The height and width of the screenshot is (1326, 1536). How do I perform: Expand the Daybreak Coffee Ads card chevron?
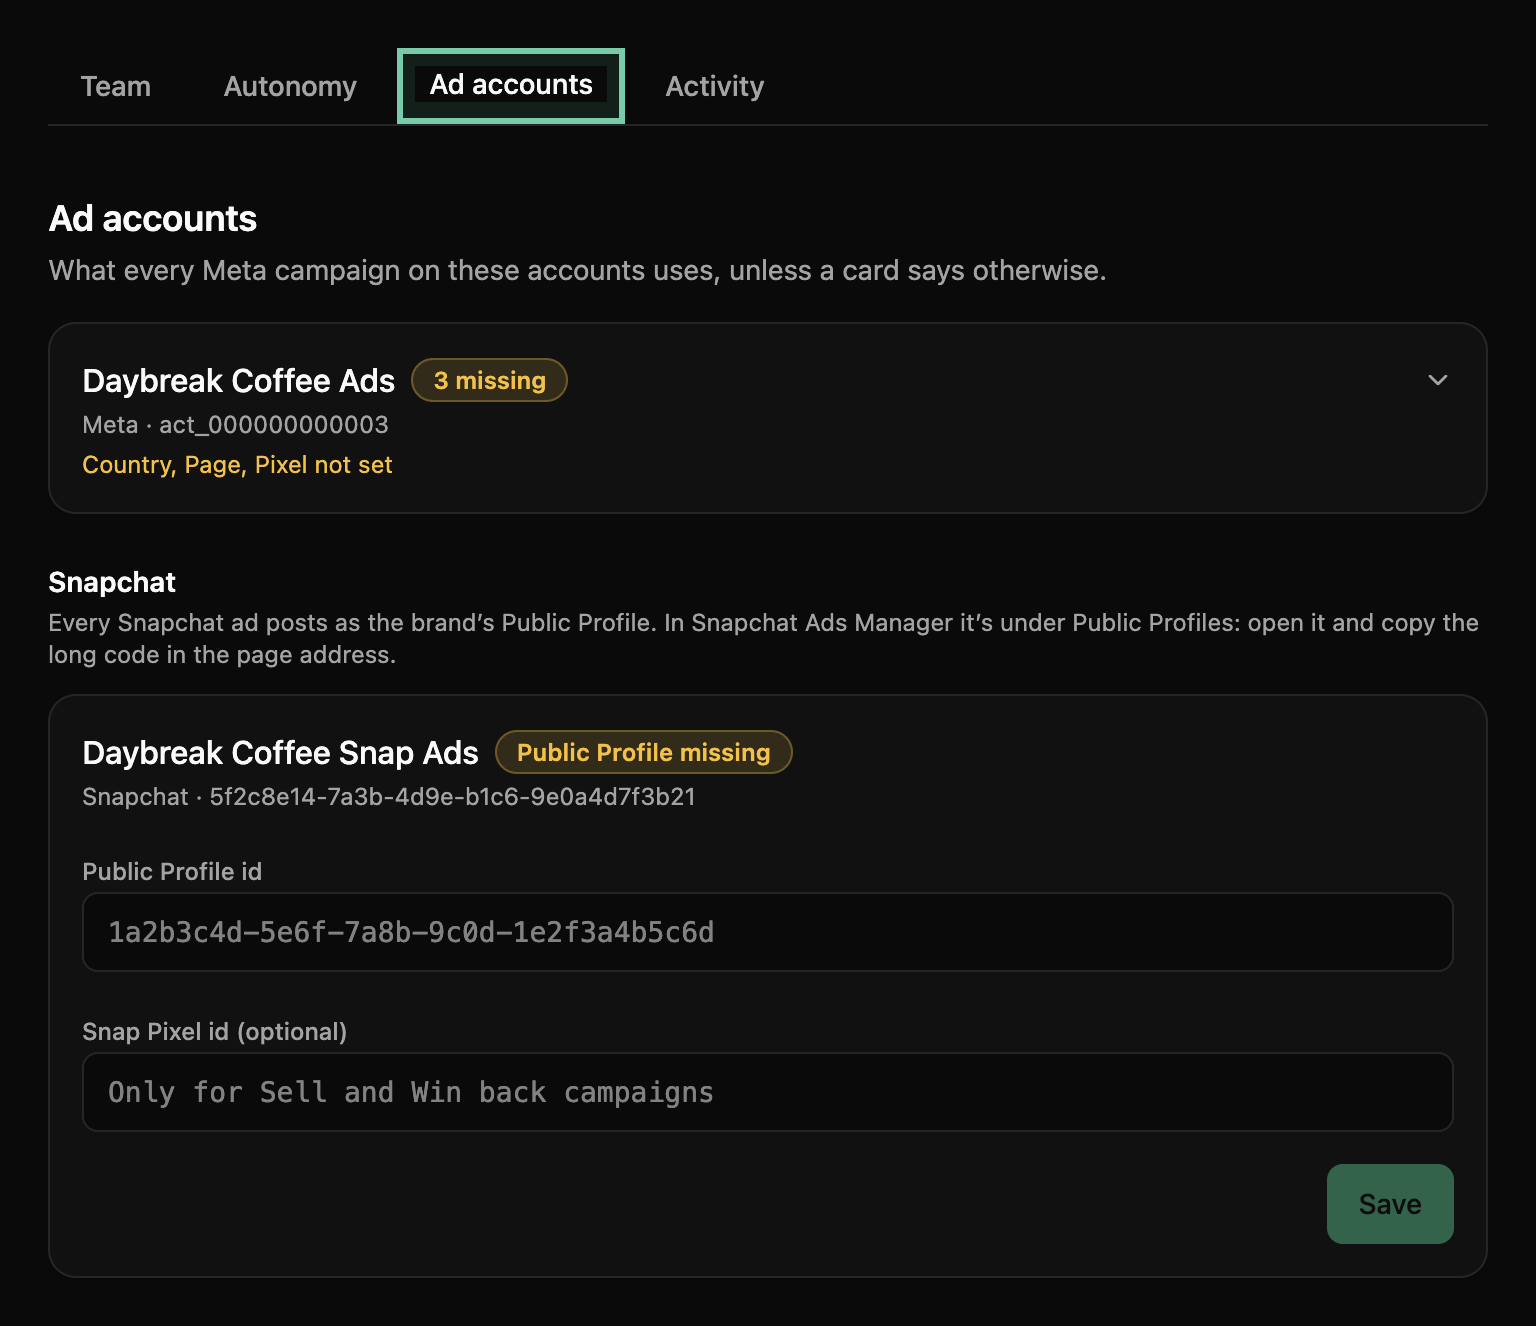pyautogui.click(x=1438, y=380)
